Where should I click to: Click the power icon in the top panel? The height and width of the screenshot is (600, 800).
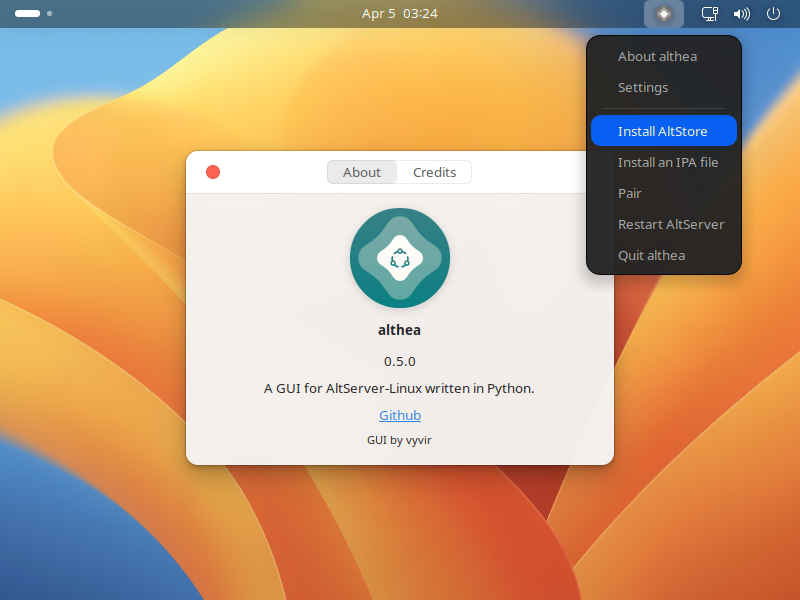(772, 14)
